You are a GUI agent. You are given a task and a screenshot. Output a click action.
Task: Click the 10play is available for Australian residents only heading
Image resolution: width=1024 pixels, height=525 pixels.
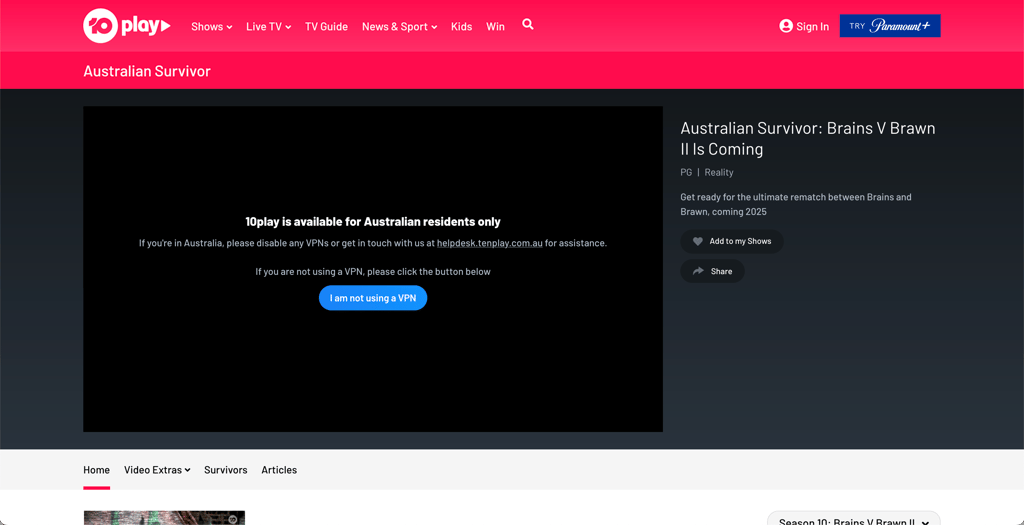[x=373, y=222]
